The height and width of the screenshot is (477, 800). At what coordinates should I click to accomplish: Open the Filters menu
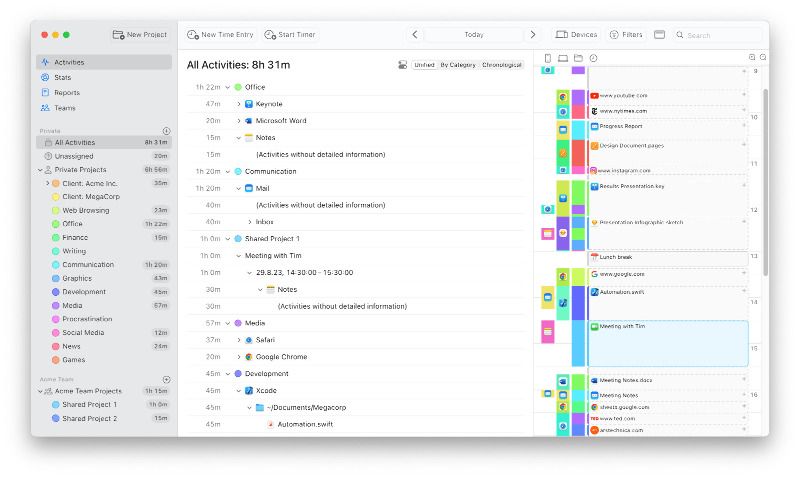click(626, 35)
